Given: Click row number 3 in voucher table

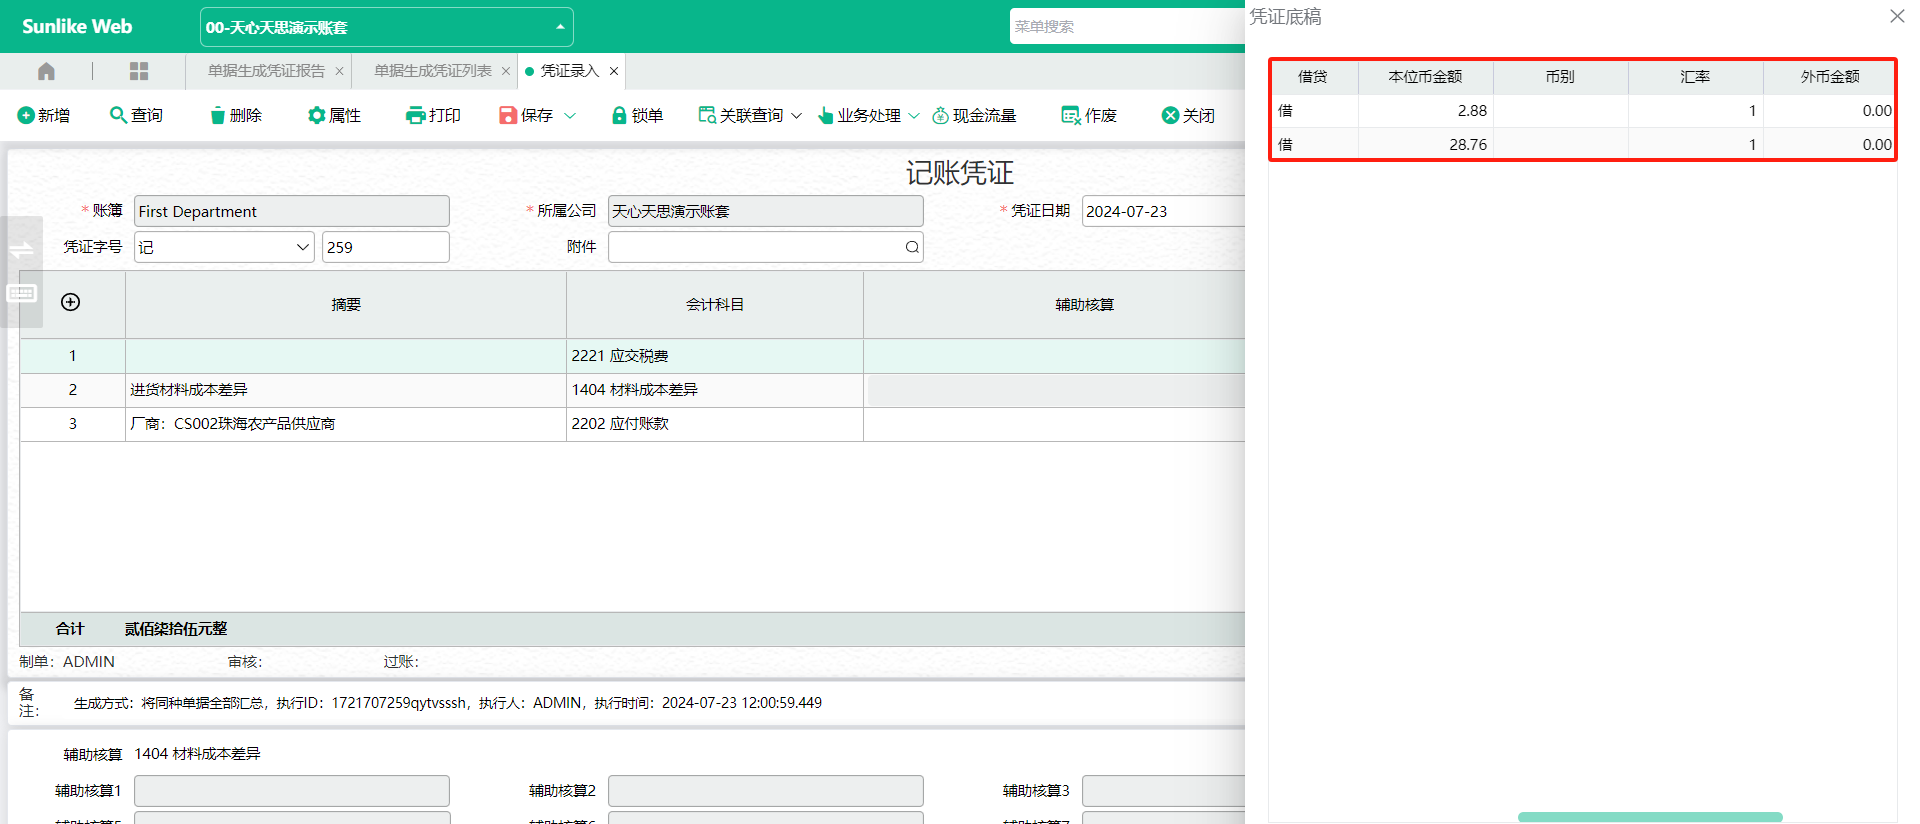Looking at the screenshot, I should (72, 424).
